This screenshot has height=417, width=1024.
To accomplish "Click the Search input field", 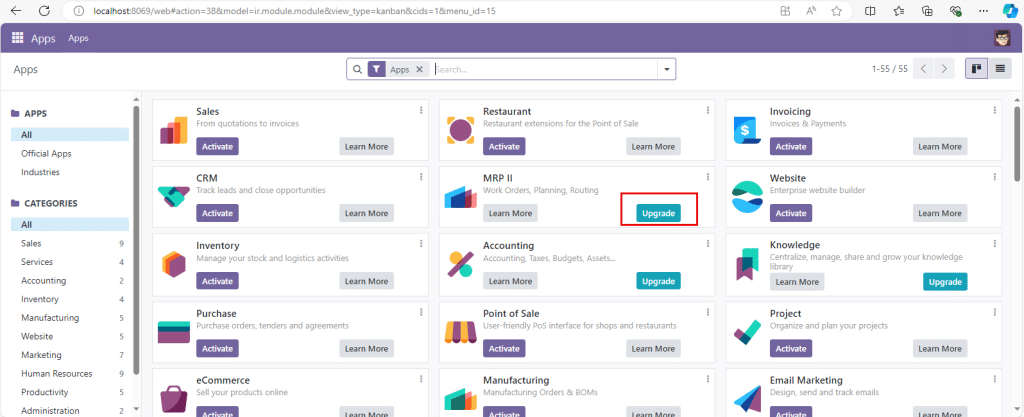I will pyautogui.click(x=545, y=69).
